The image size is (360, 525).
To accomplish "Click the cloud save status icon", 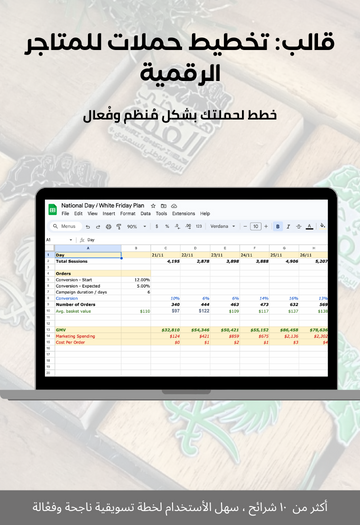I will coord(174,206).
